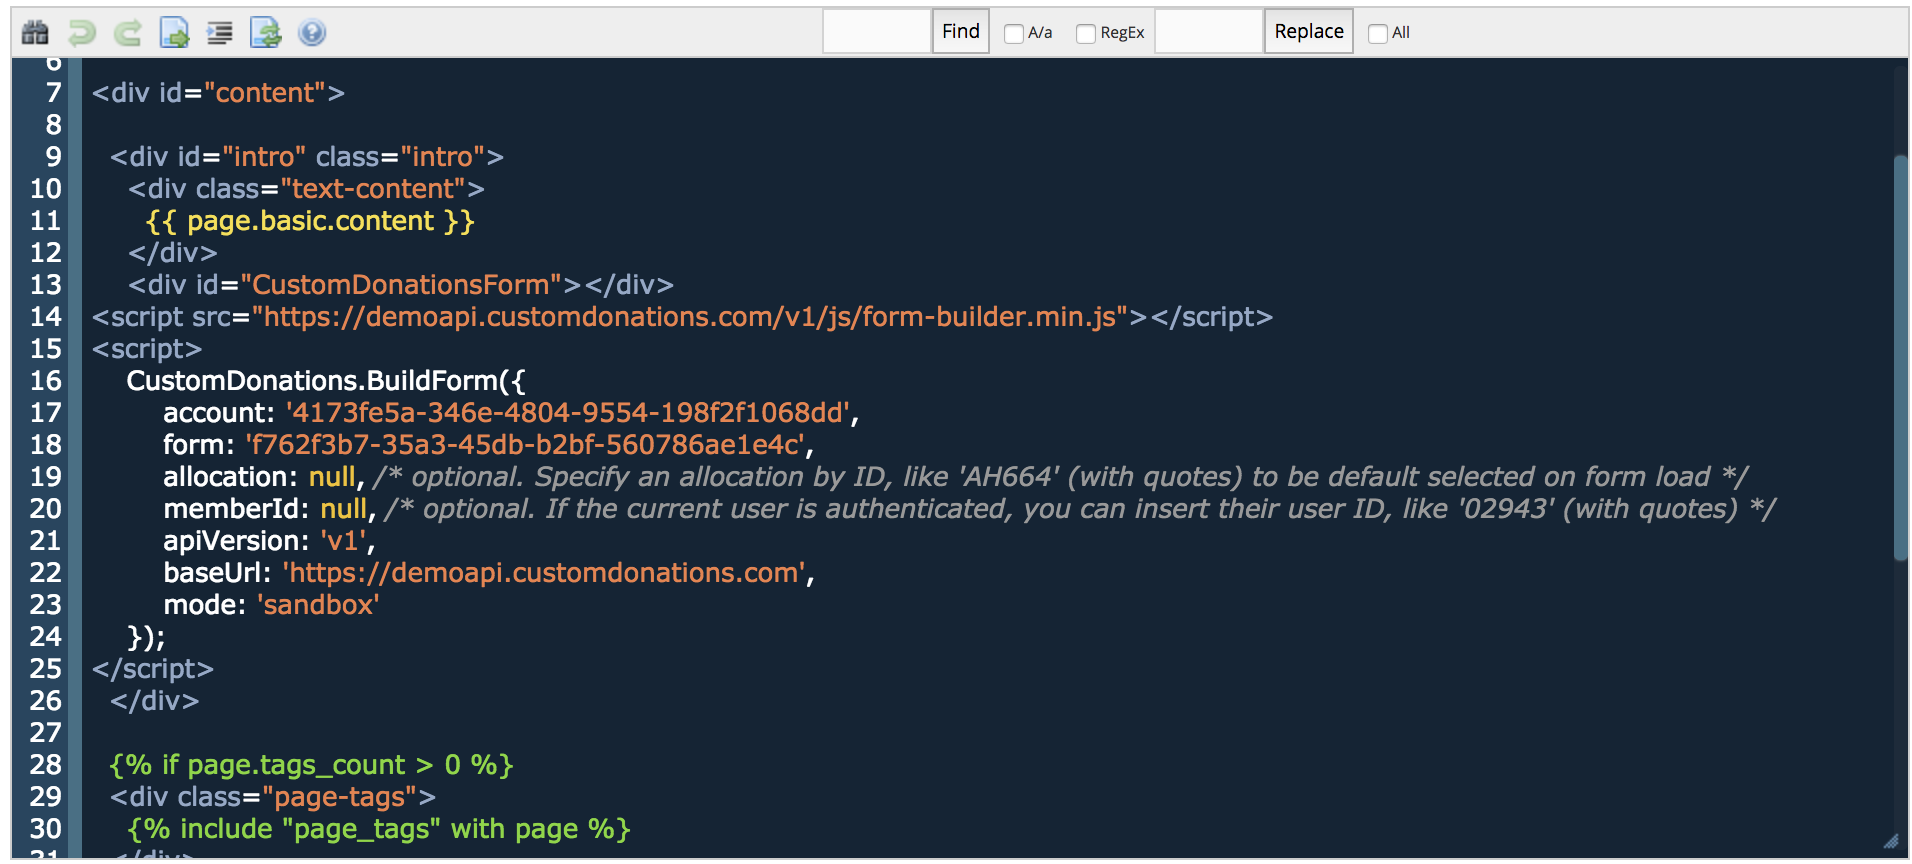Click the go-to-line page arrow icon
This screenshot has height=864, width=1912.
coord(174,33)
